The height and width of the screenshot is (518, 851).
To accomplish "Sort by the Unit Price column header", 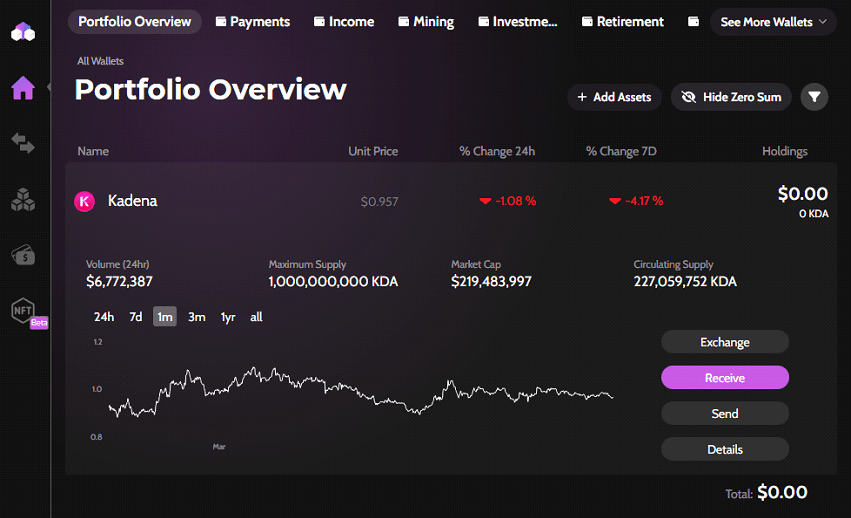I will [373, 151].
